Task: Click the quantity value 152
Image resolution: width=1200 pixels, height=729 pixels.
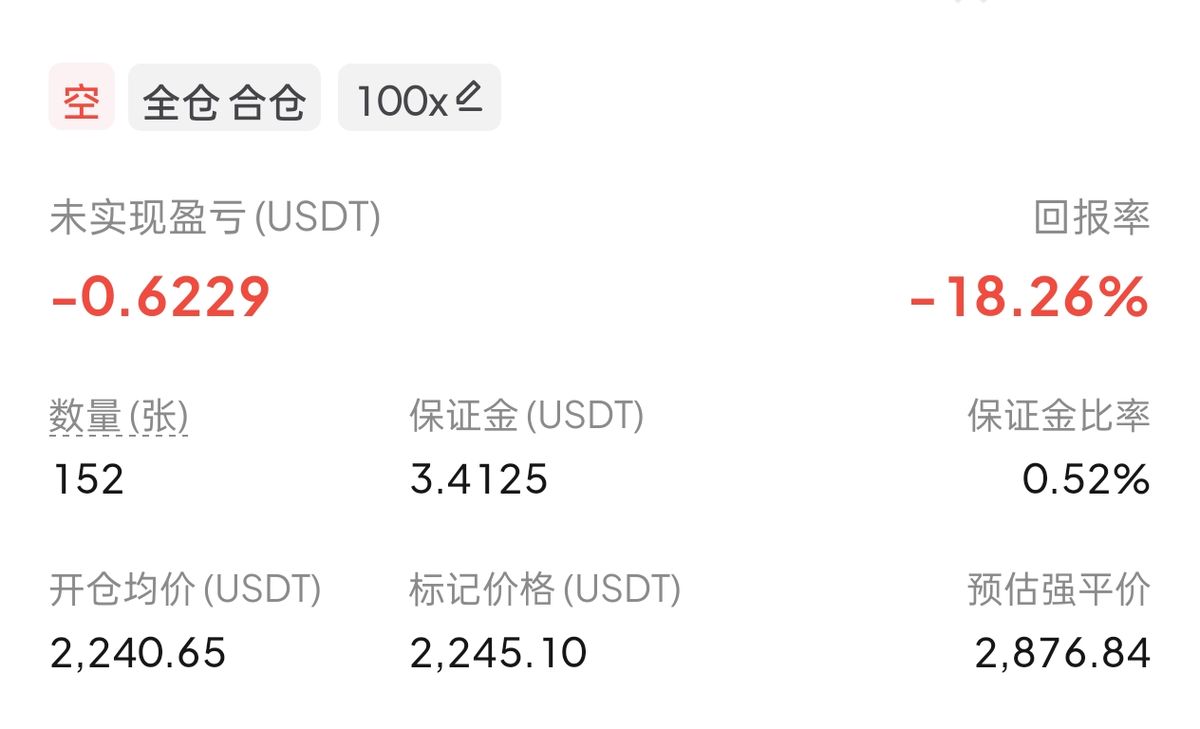Action: pos(87,480)
